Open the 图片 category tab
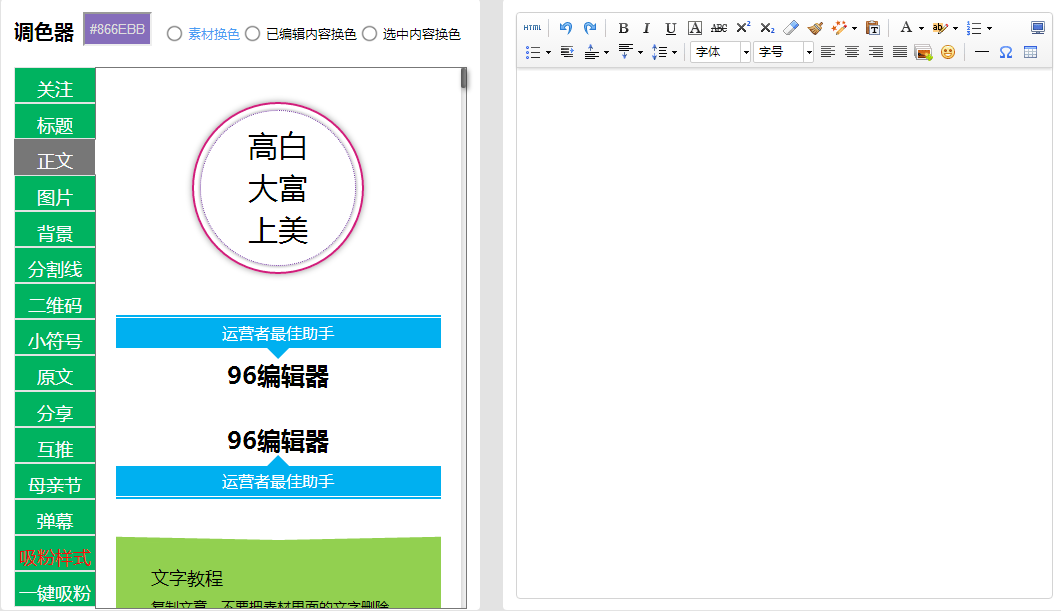The height and width of the screenshot is (611, 1061). click(x=55, y=194)
